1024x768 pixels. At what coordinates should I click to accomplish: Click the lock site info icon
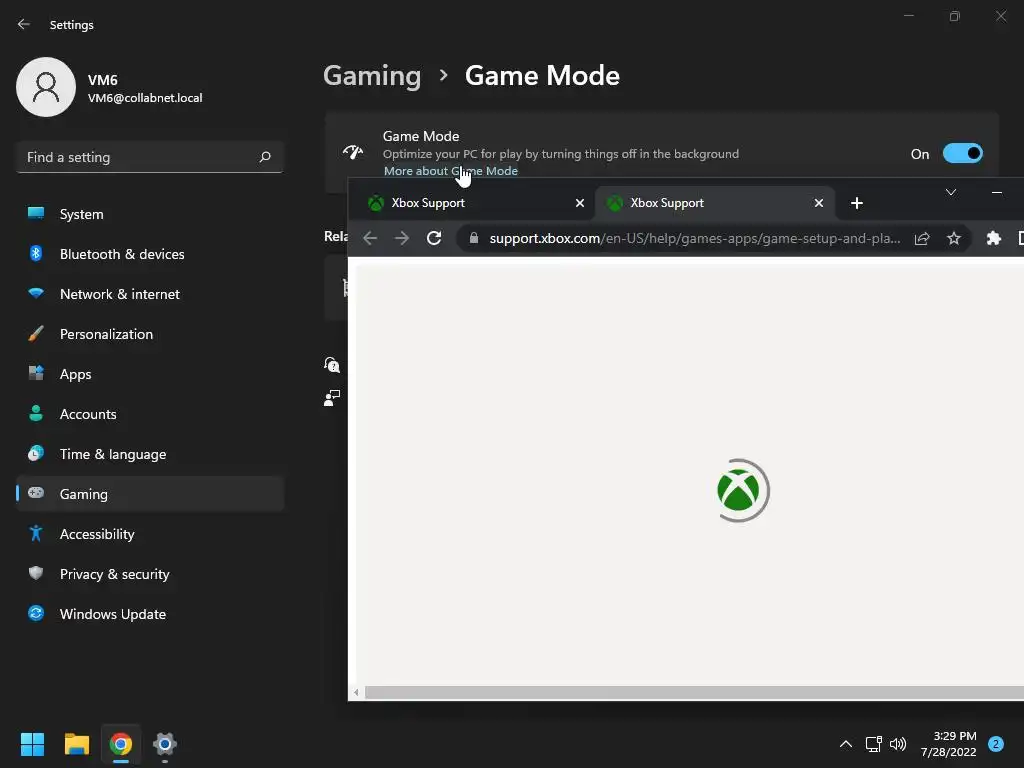474,238
